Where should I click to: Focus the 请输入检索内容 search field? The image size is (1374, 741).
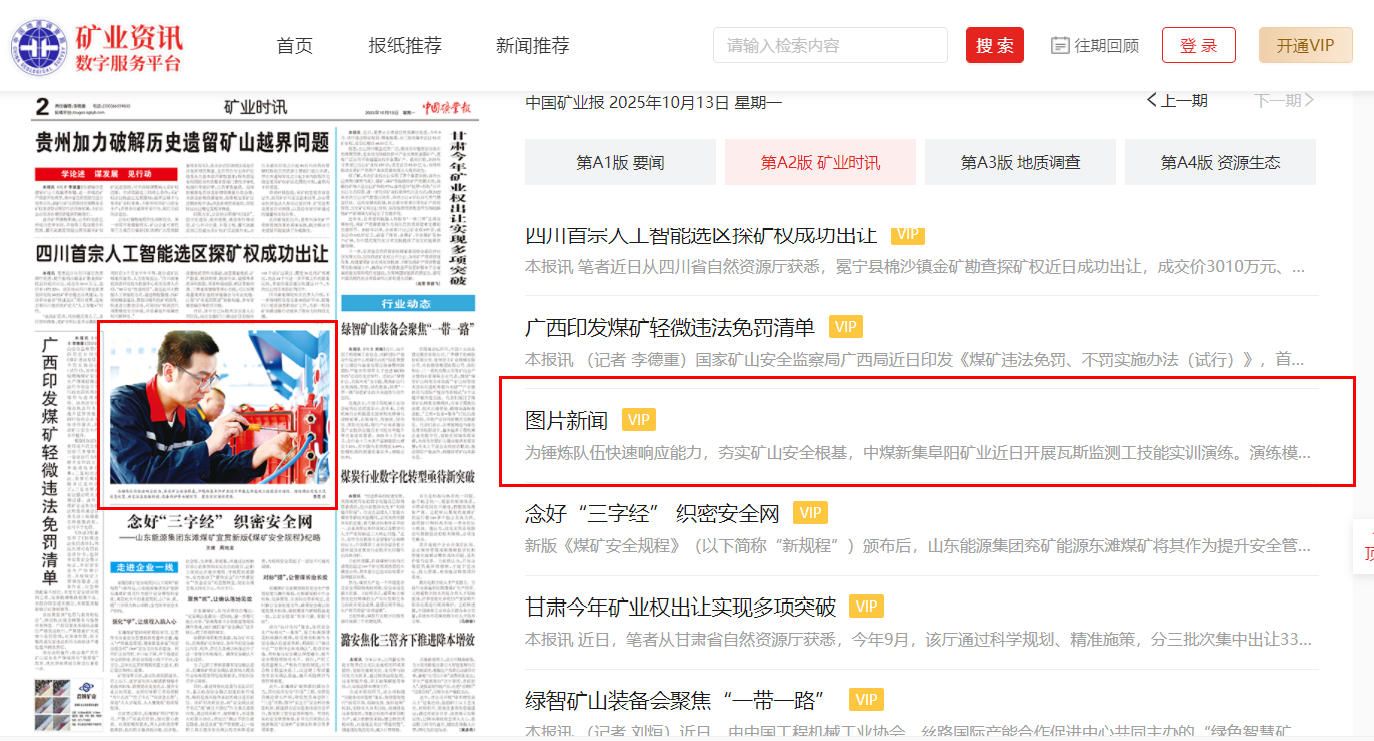click(830, 45)
